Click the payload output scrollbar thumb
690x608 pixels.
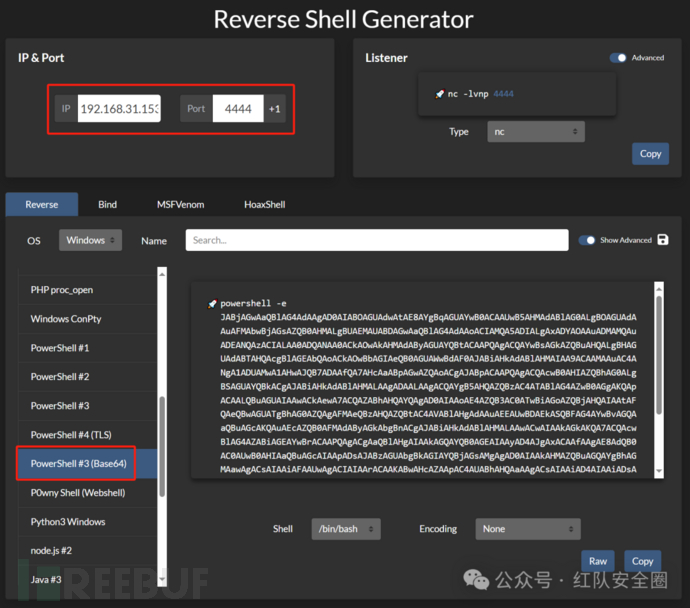[x=659, y=355]
